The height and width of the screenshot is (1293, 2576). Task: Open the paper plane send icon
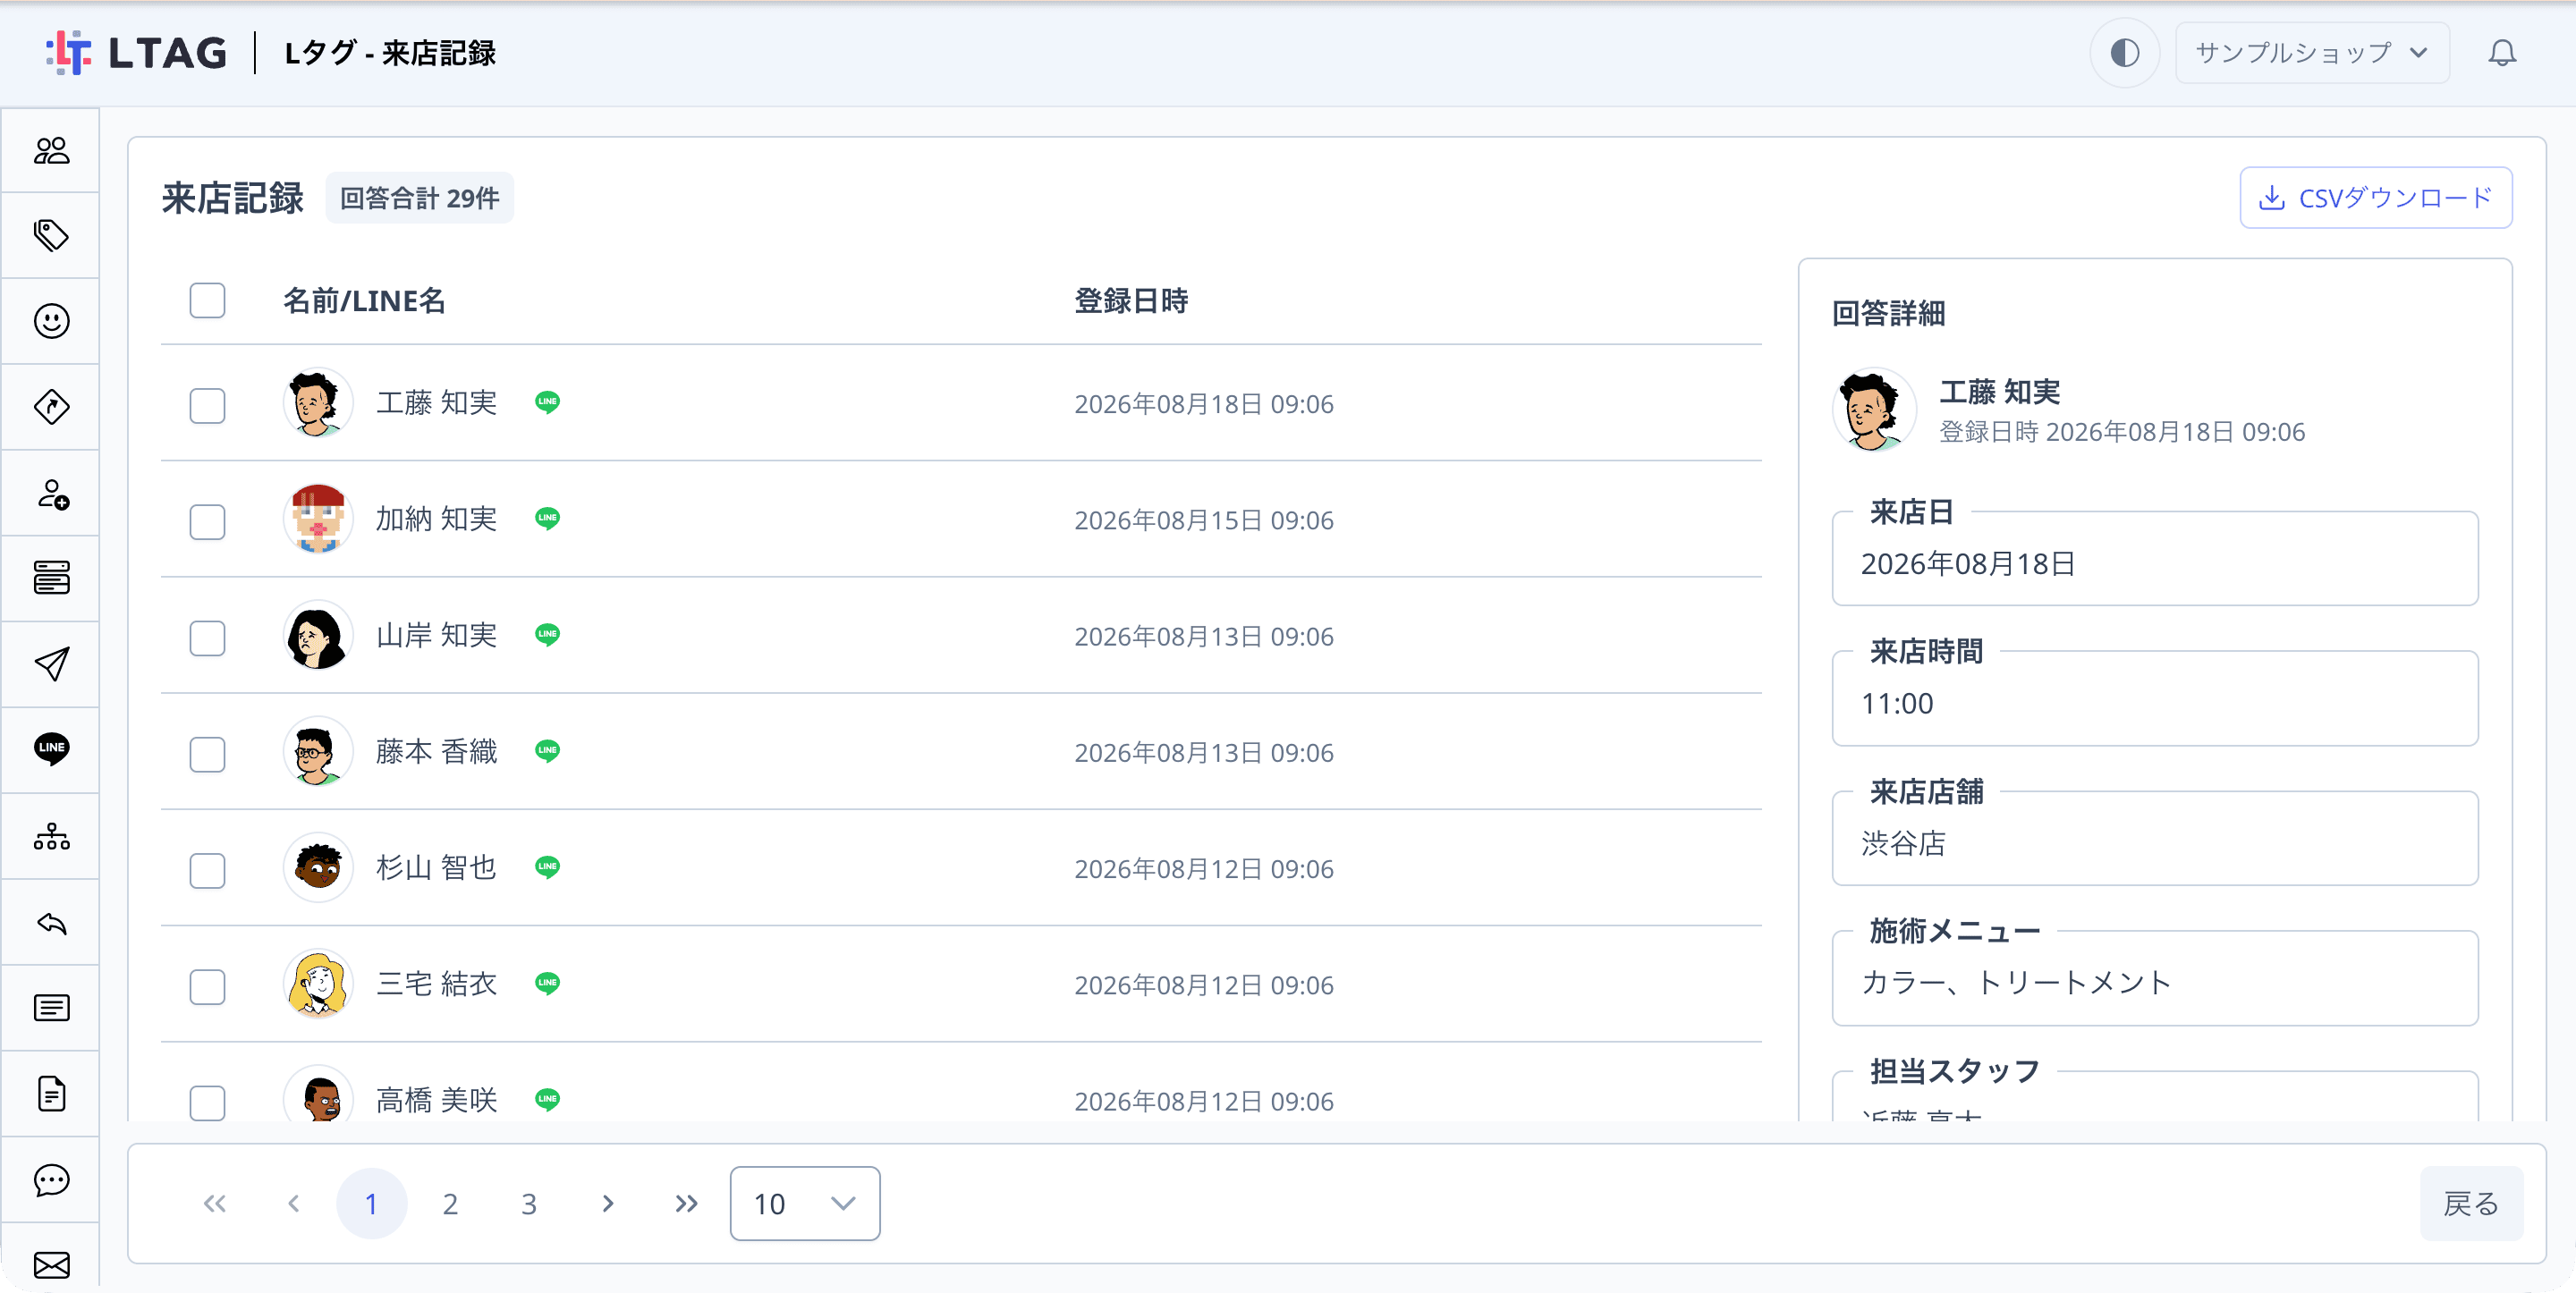(51, 664)
